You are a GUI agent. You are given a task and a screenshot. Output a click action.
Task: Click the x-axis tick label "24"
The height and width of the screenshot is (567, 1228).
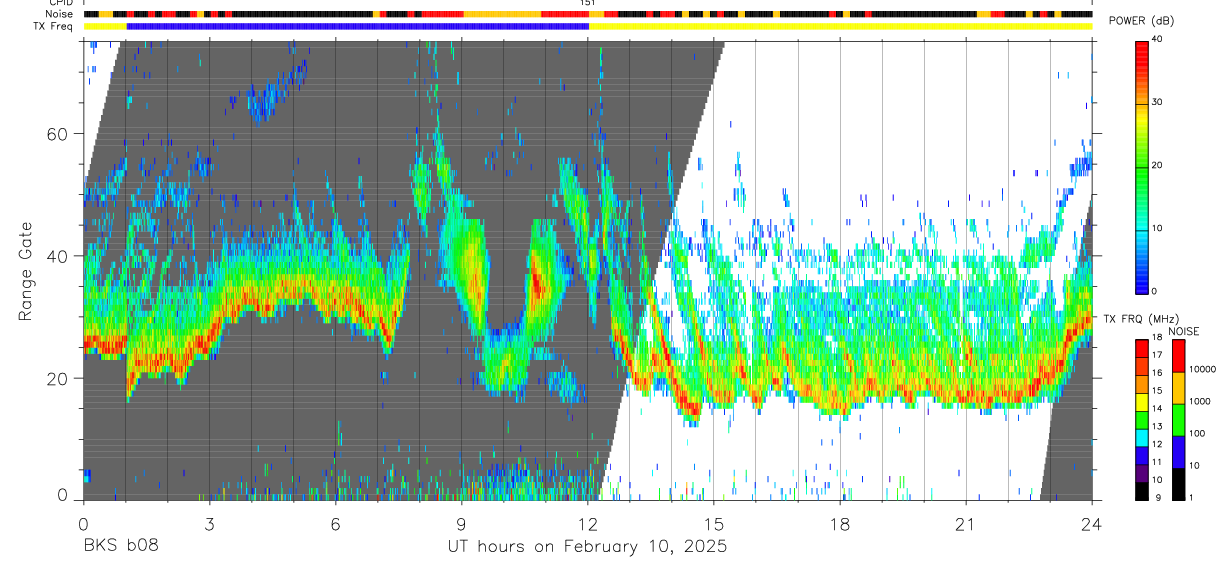(x=1091, y=523)
